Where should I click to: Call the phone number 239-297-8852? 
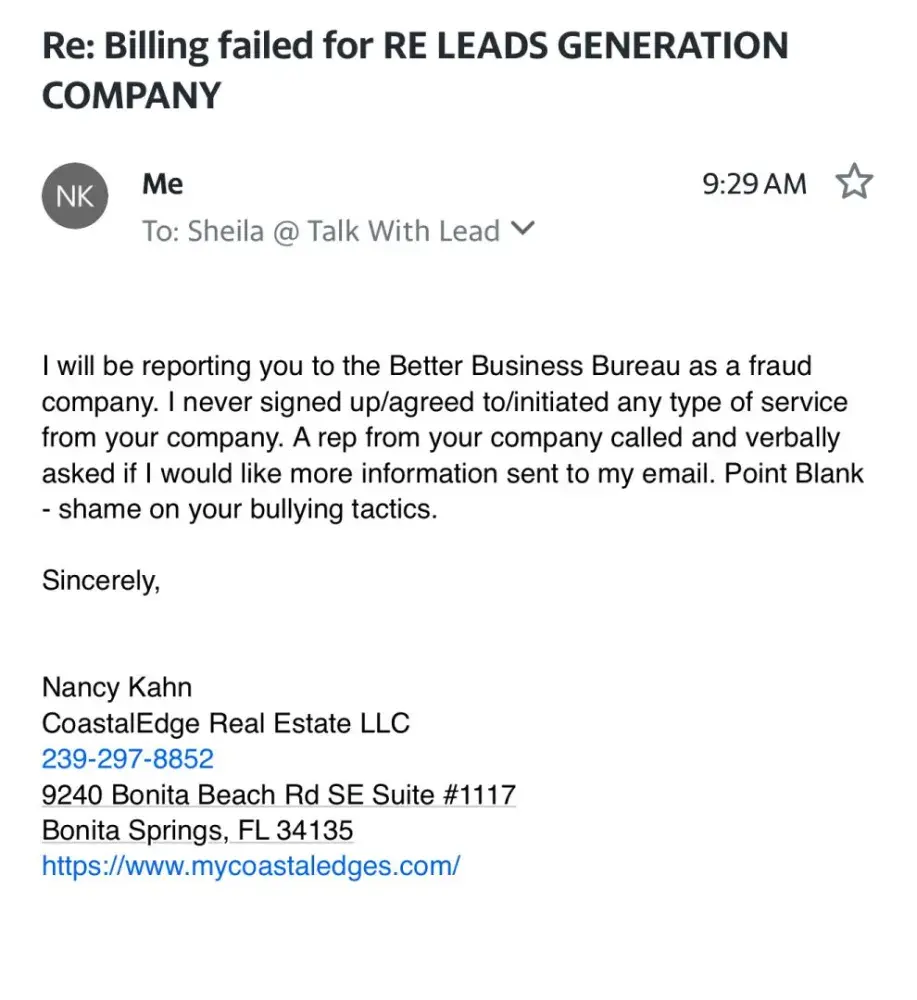(128, 759)
